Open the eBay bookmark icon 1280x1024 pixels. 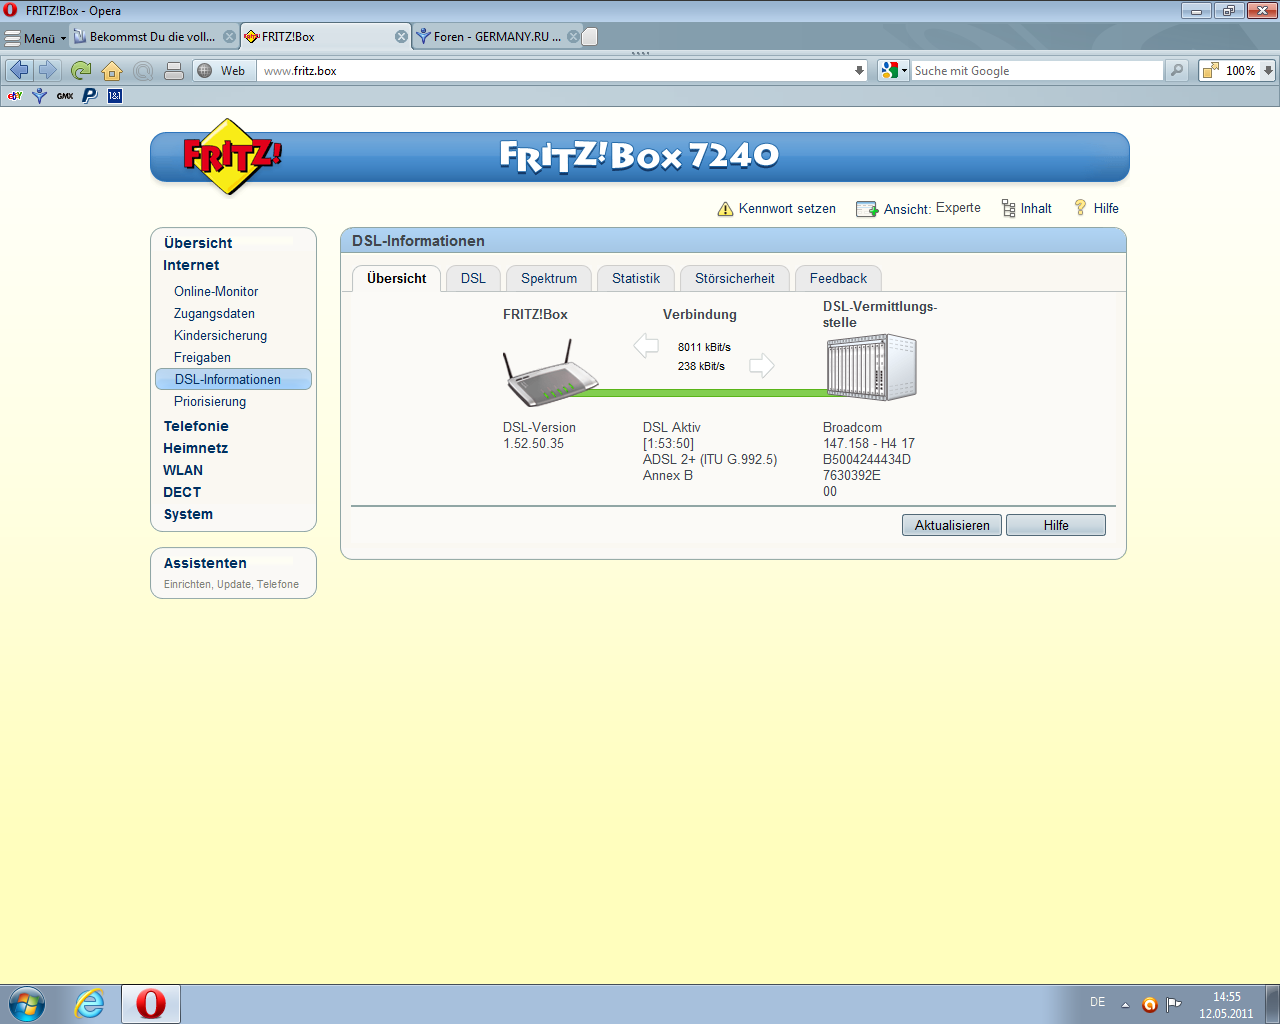point(15,96)
